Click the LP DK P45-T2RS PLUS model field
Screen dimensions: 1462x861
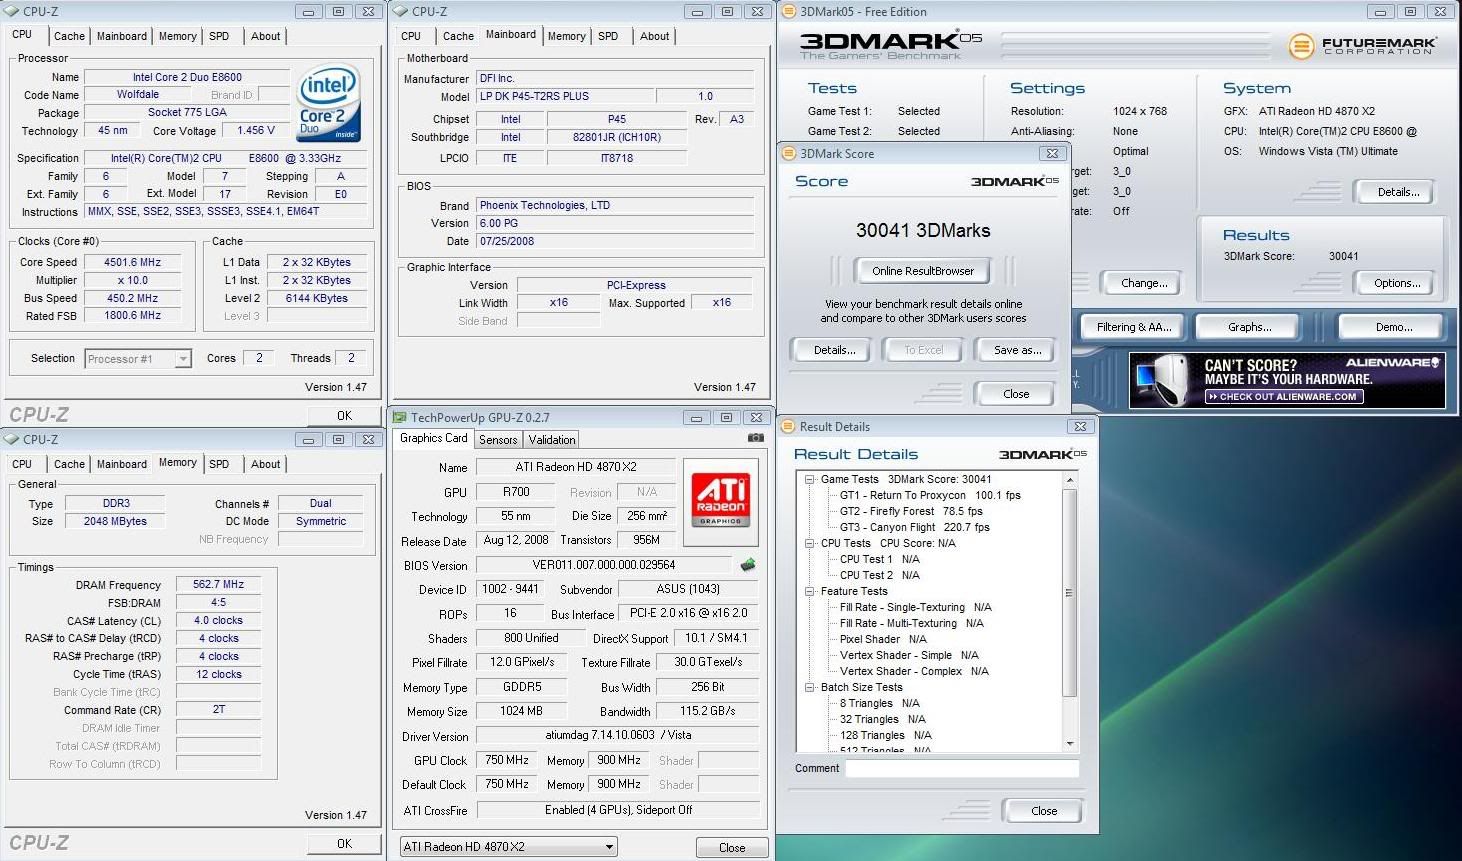(565, 96)
